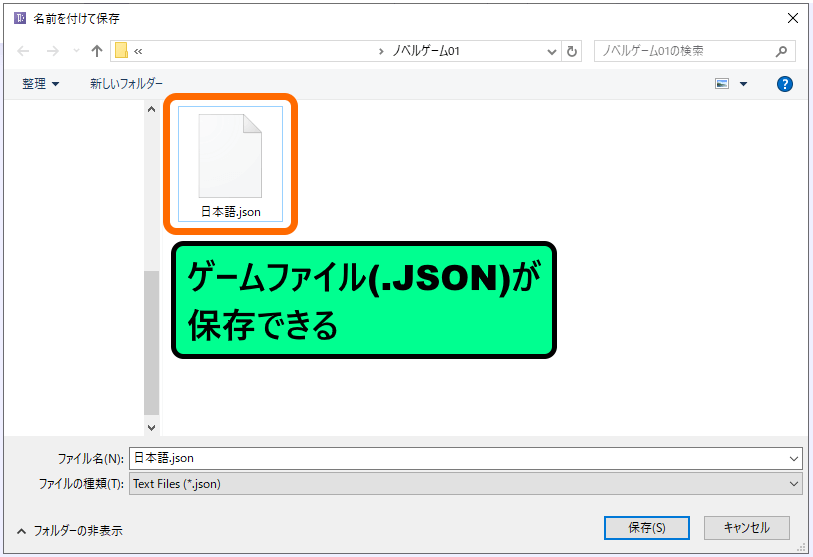Select the 日本語.json file thumbnail

231,162
